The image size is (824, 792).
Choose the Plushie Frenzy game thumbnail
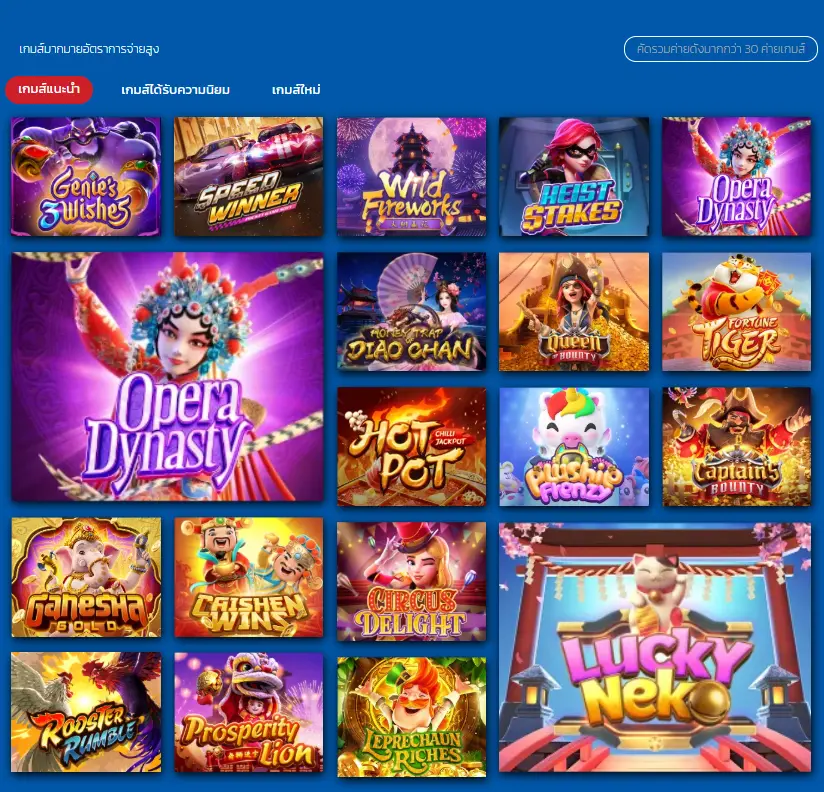point(574,447)
